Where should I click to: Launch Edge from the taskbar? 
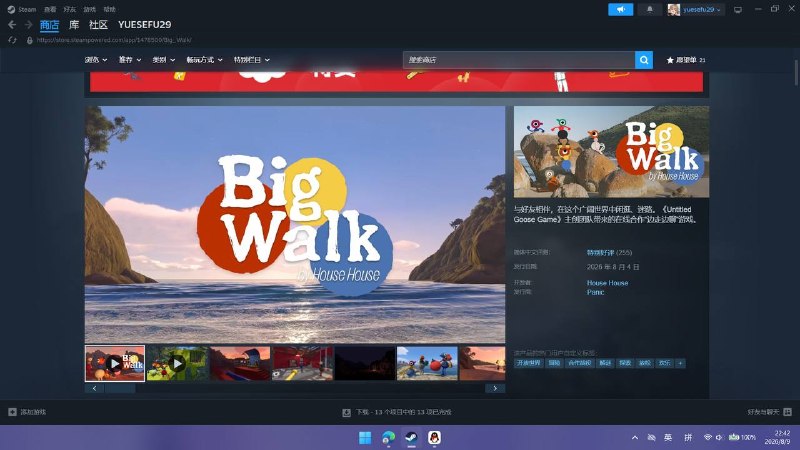388,438
